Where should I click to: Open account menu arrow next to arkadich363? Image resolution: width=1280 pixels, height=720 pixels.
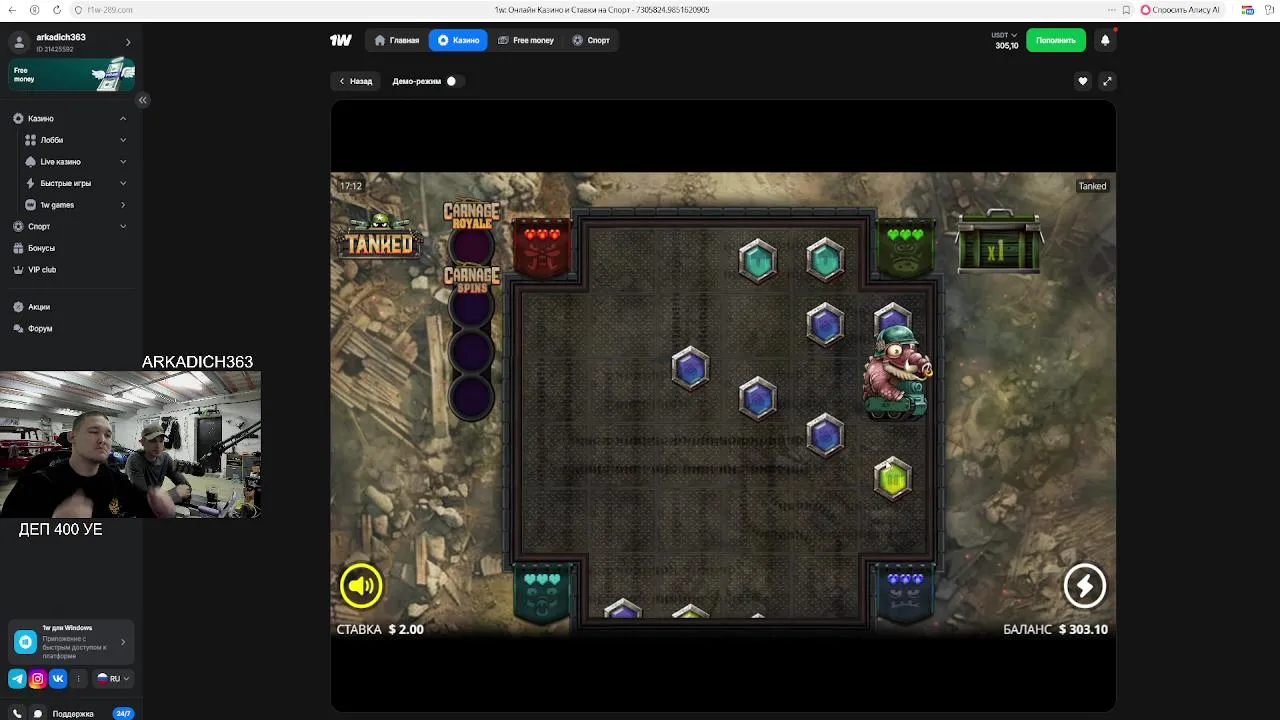pyautogui.click(x=128, y=42)
